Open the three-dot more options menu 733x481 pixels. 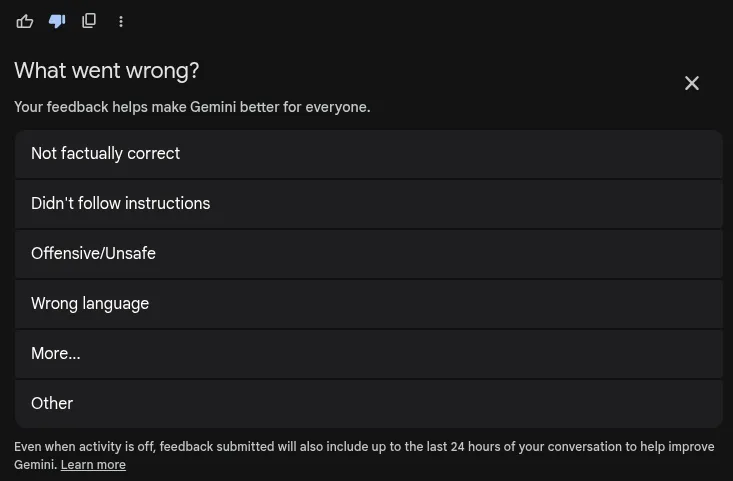(x=121, y=21)
